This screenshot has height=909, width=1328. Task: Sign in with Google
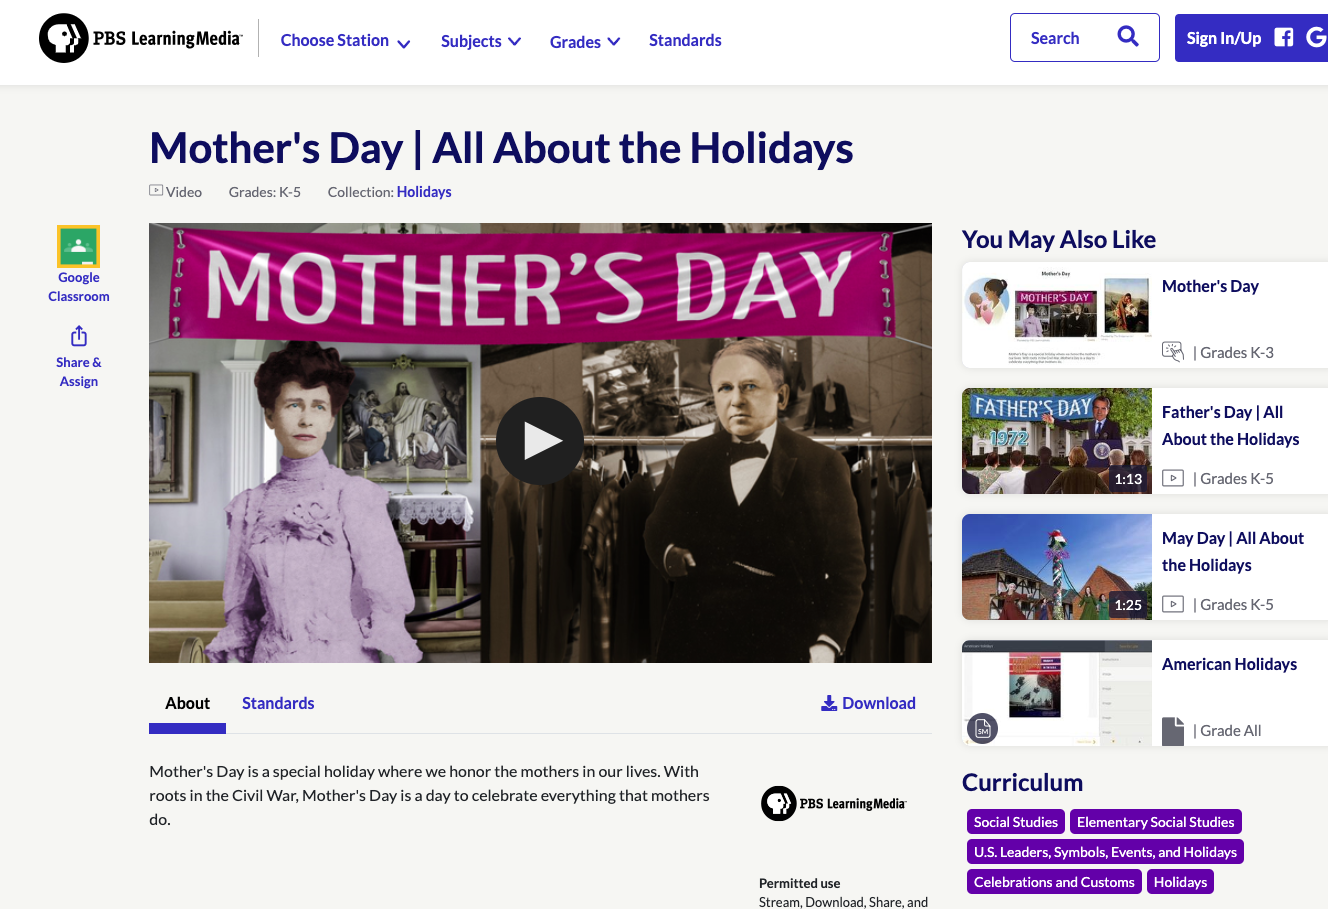point(1318,37)
